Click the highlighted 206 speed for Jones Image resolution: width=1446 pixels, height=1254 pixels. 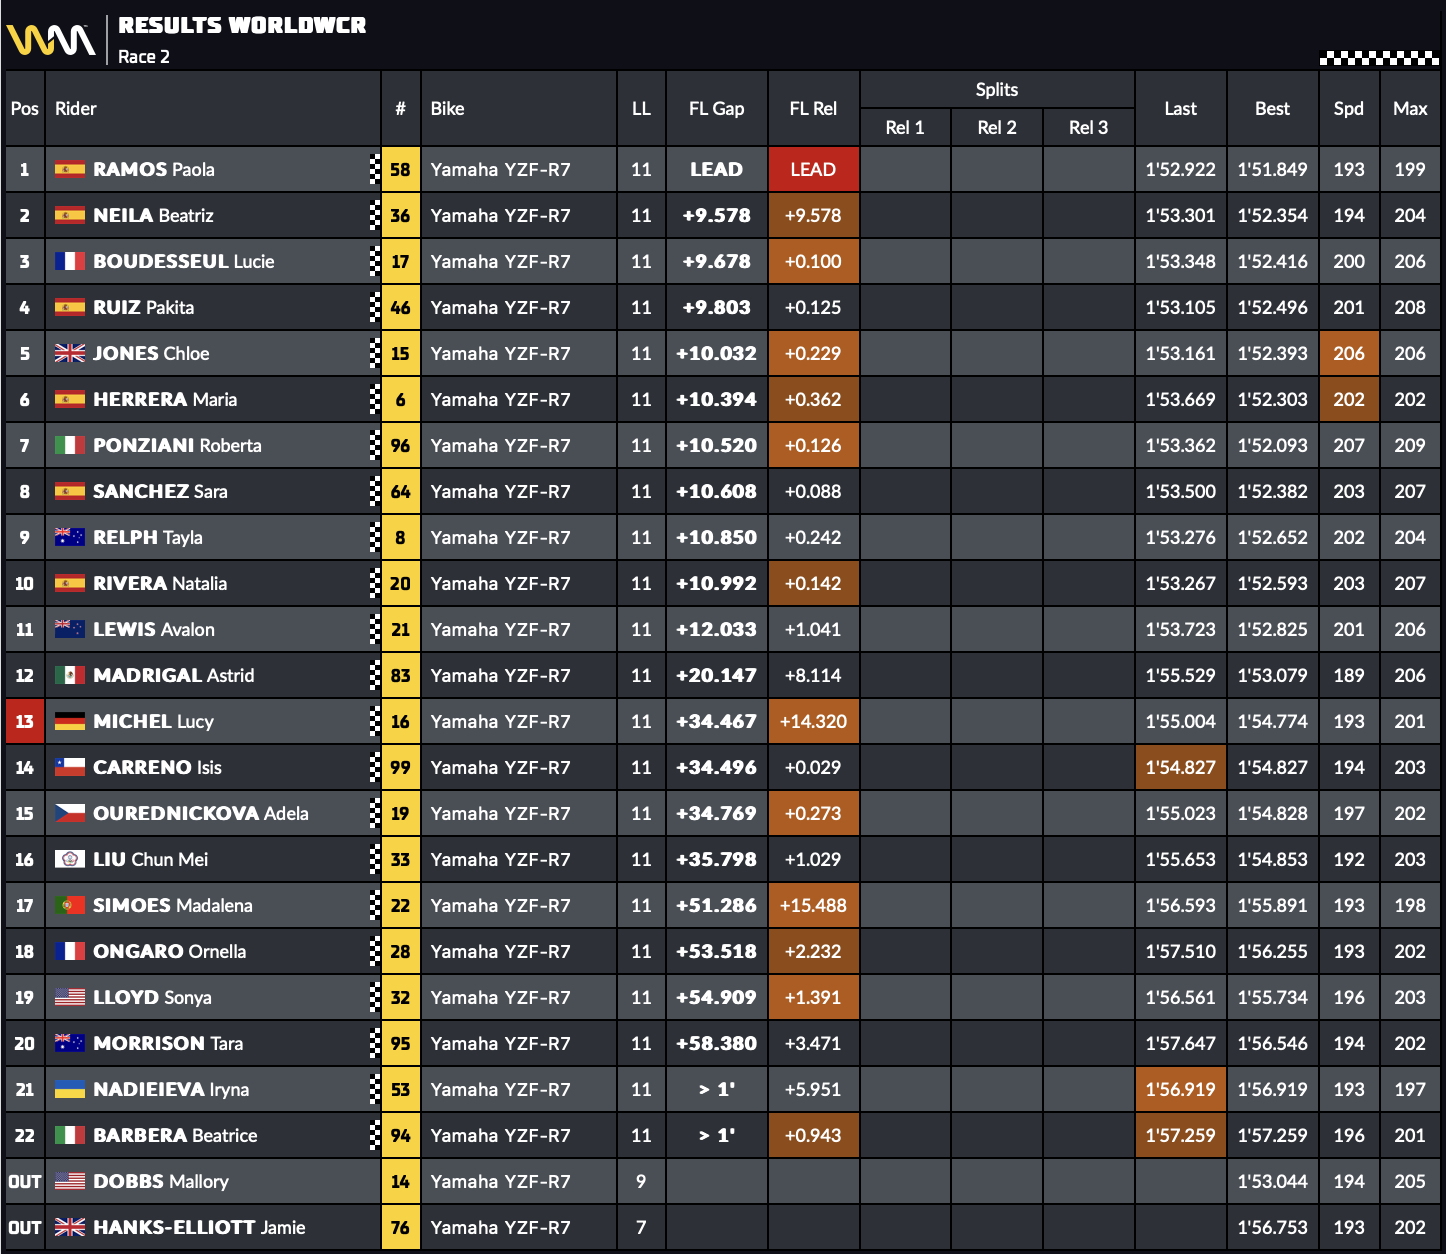click(x=1348, y=353)
